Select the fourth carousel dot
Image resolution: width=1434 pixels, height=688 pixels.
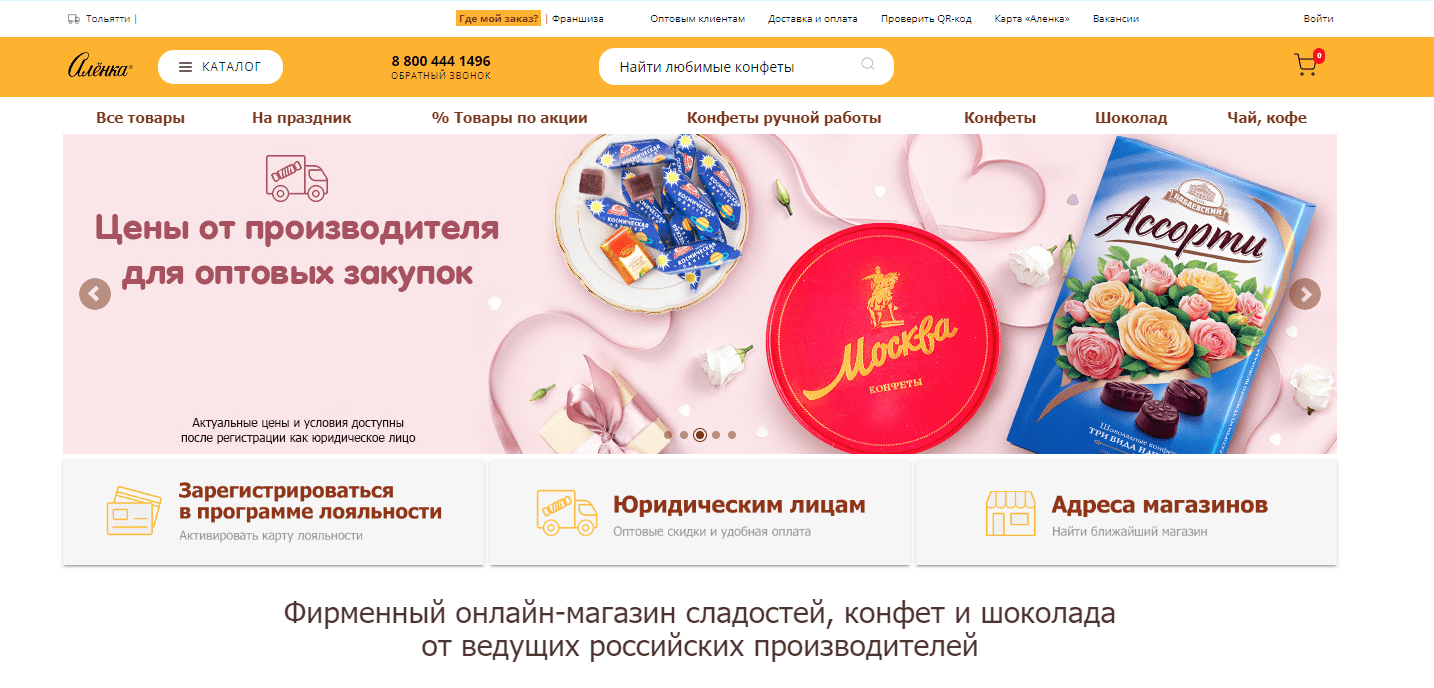[716, 435]
